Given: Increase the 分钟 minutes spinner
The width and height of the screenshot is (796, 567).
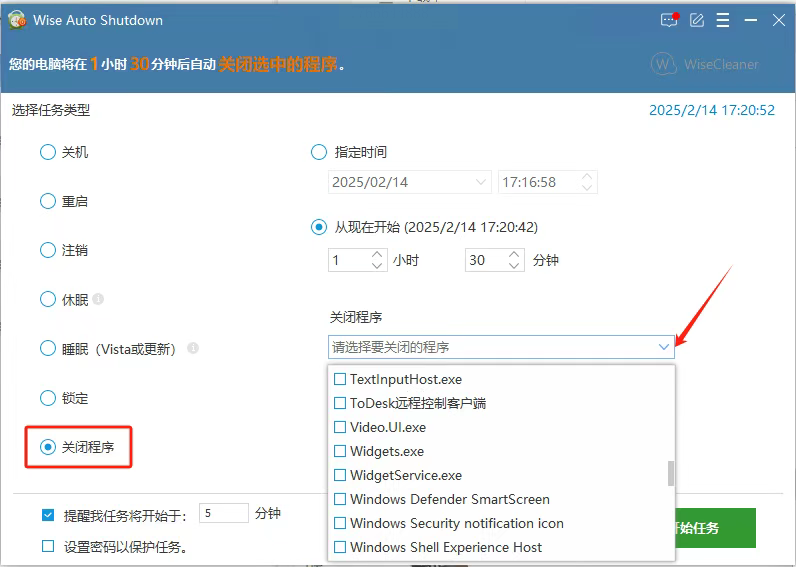Looking at the screenshot, I should [x=514, y=255].
